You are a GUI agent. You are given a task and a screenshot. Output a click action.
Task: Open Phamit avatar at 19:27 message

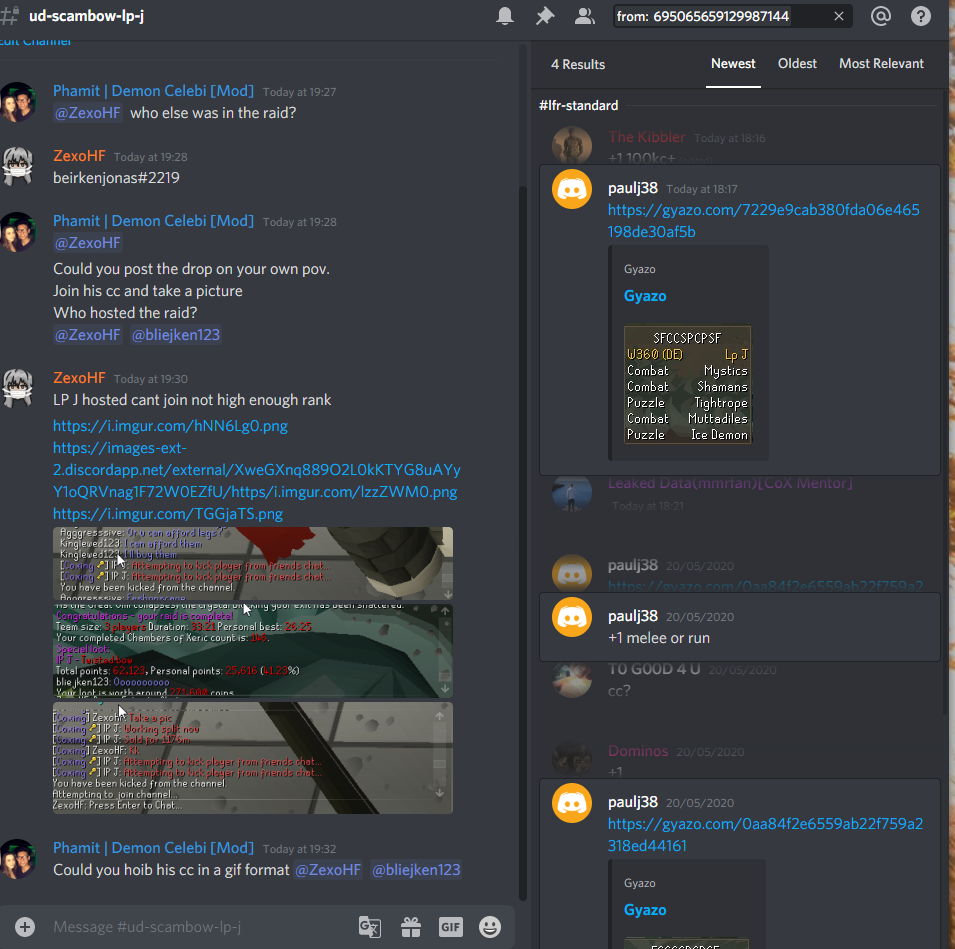(18, 101)
